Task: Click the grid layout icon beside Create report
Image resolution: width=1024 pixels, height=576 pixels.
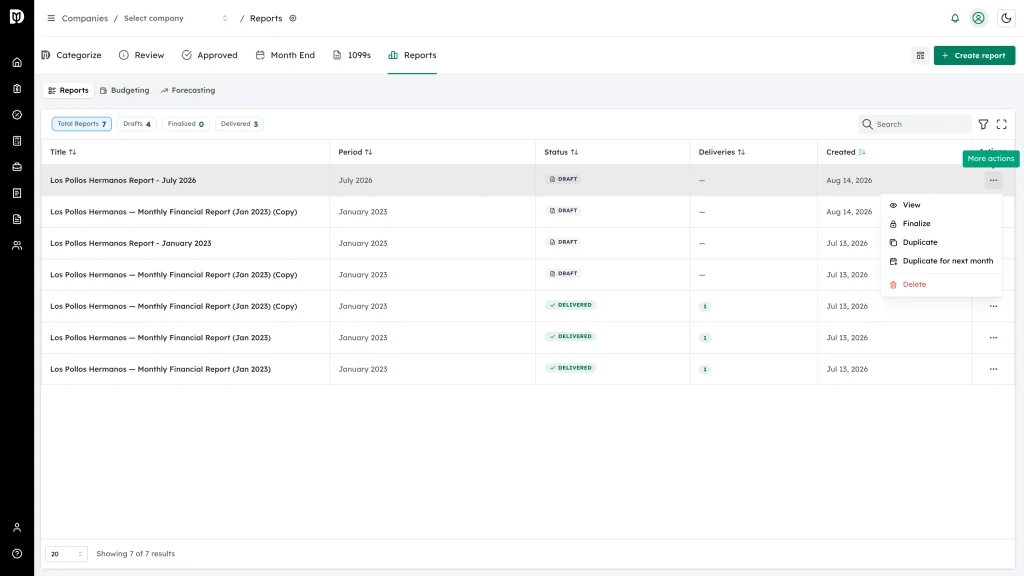Action: point(920,56)
